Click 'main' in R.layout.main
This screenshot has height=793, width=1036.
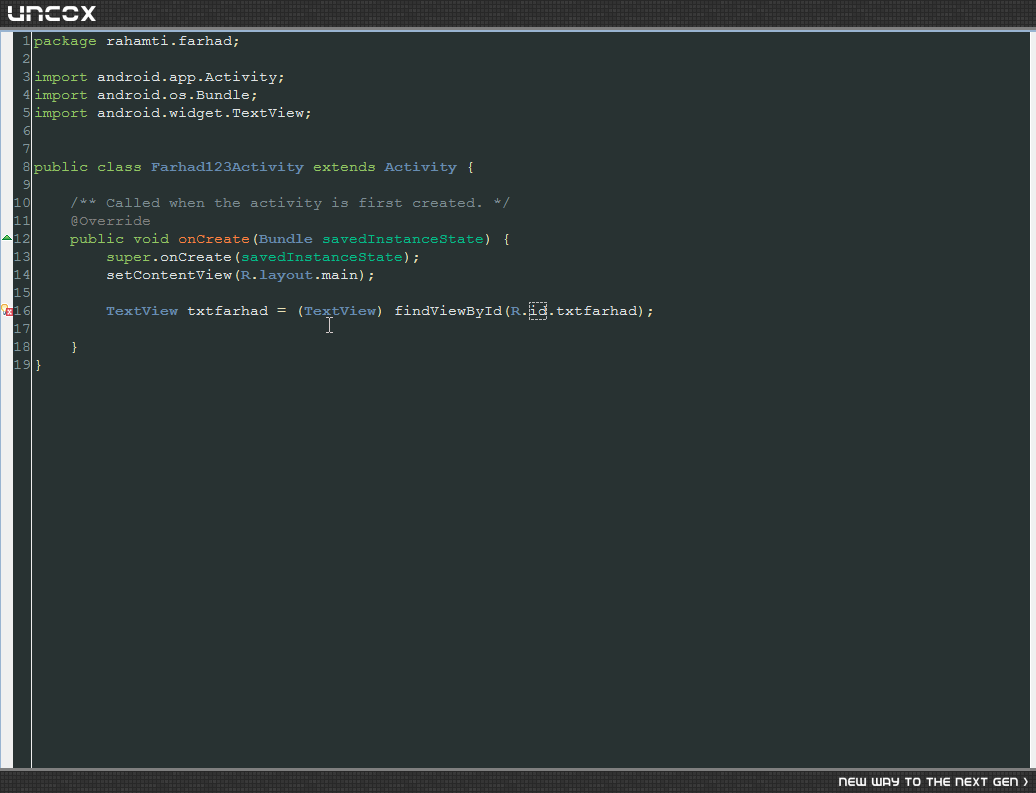pyautogui.click(x=340, y=275)
